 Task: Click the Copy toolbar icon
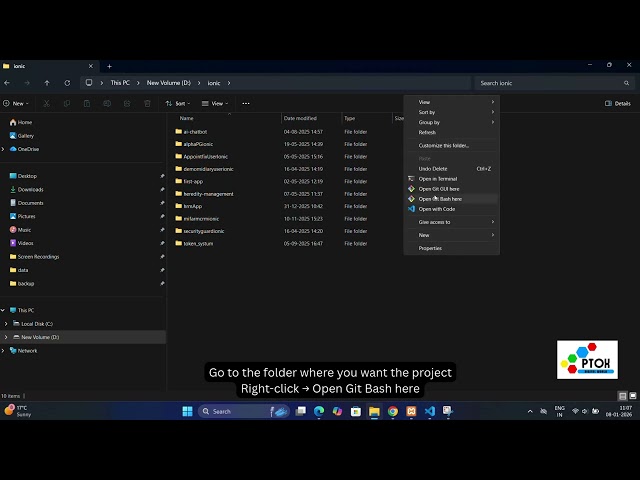67,104
